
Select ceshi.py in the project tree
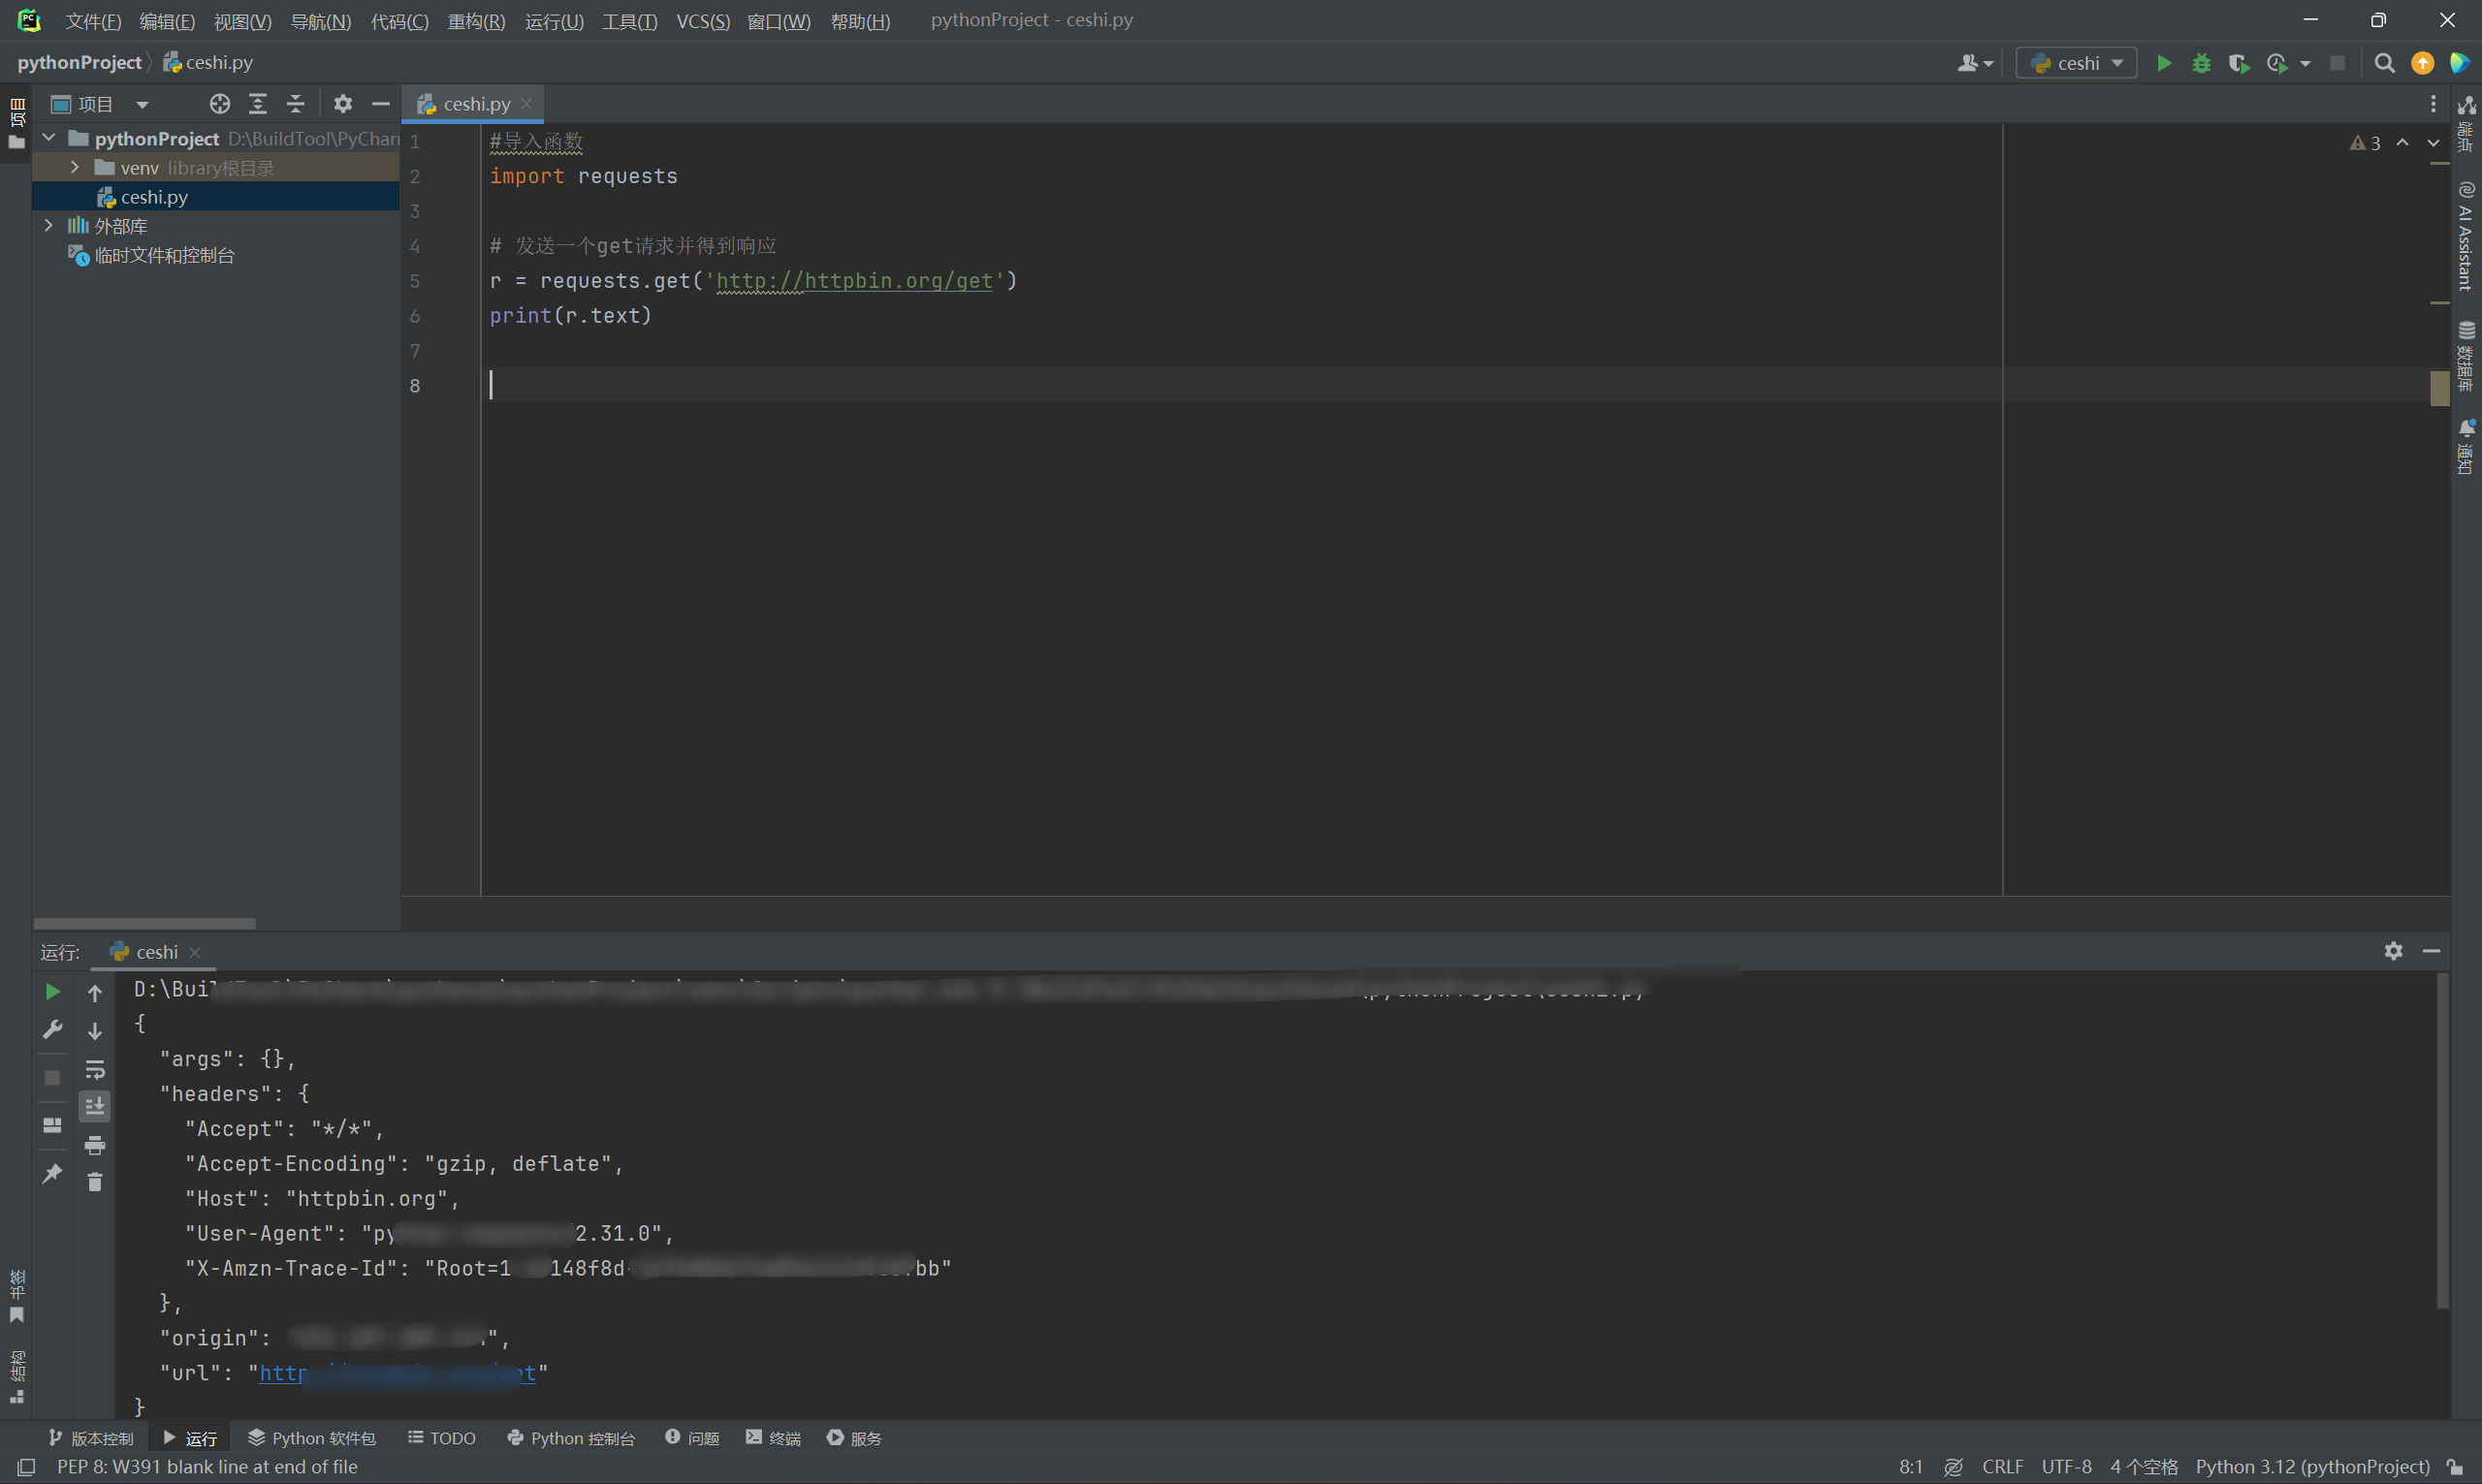[x=154, y=197]
